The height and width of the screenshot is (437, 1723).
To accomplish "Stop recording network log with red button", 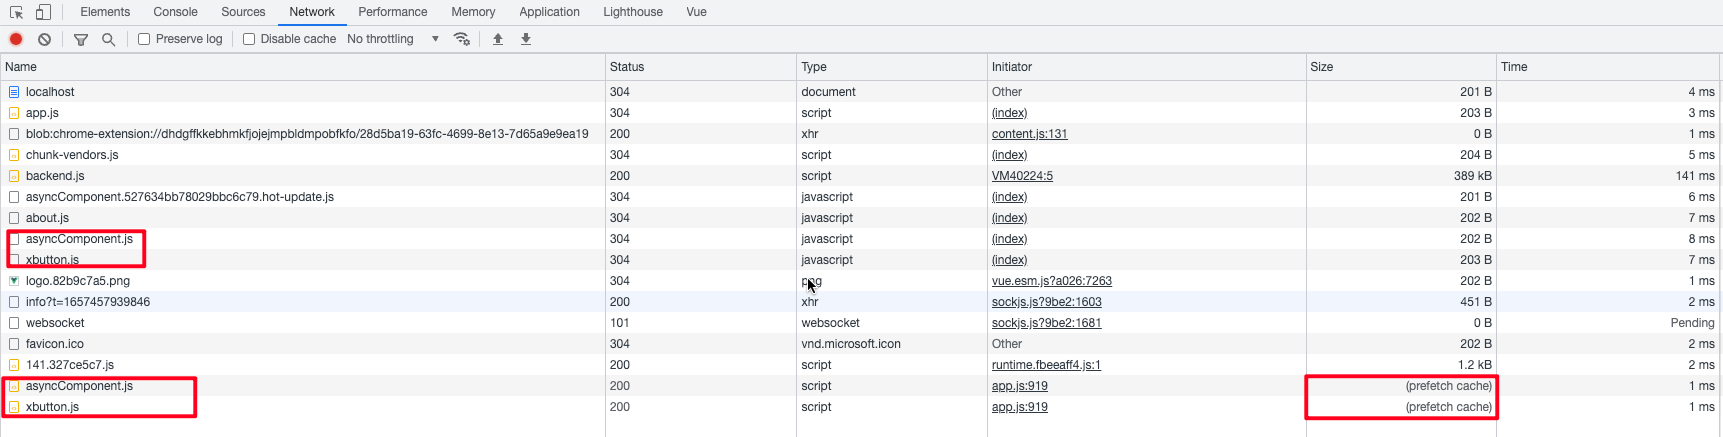I will (16, 39).
